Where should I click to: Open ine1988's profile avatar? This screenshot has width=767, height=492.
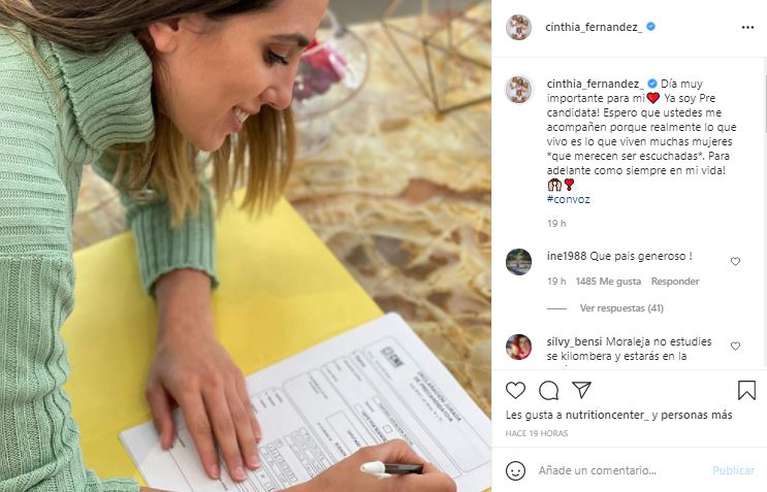(519, 262)
